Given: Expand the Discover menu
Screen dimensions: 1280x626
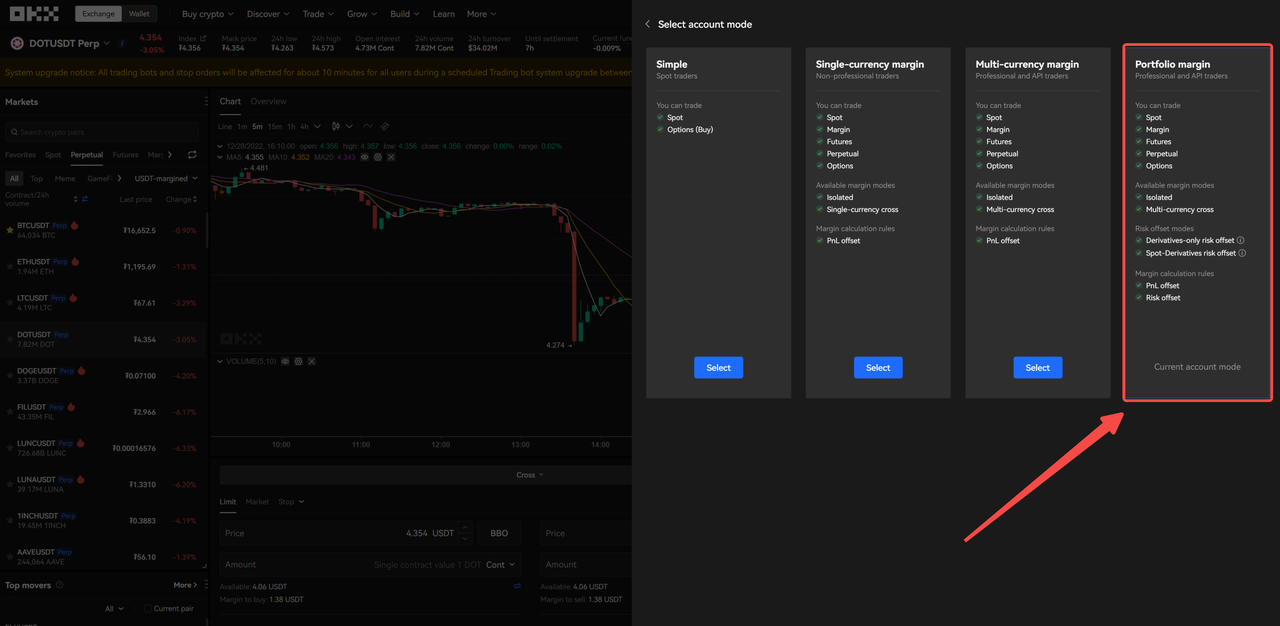Looking at the screenshot, I should coord(268,14).
